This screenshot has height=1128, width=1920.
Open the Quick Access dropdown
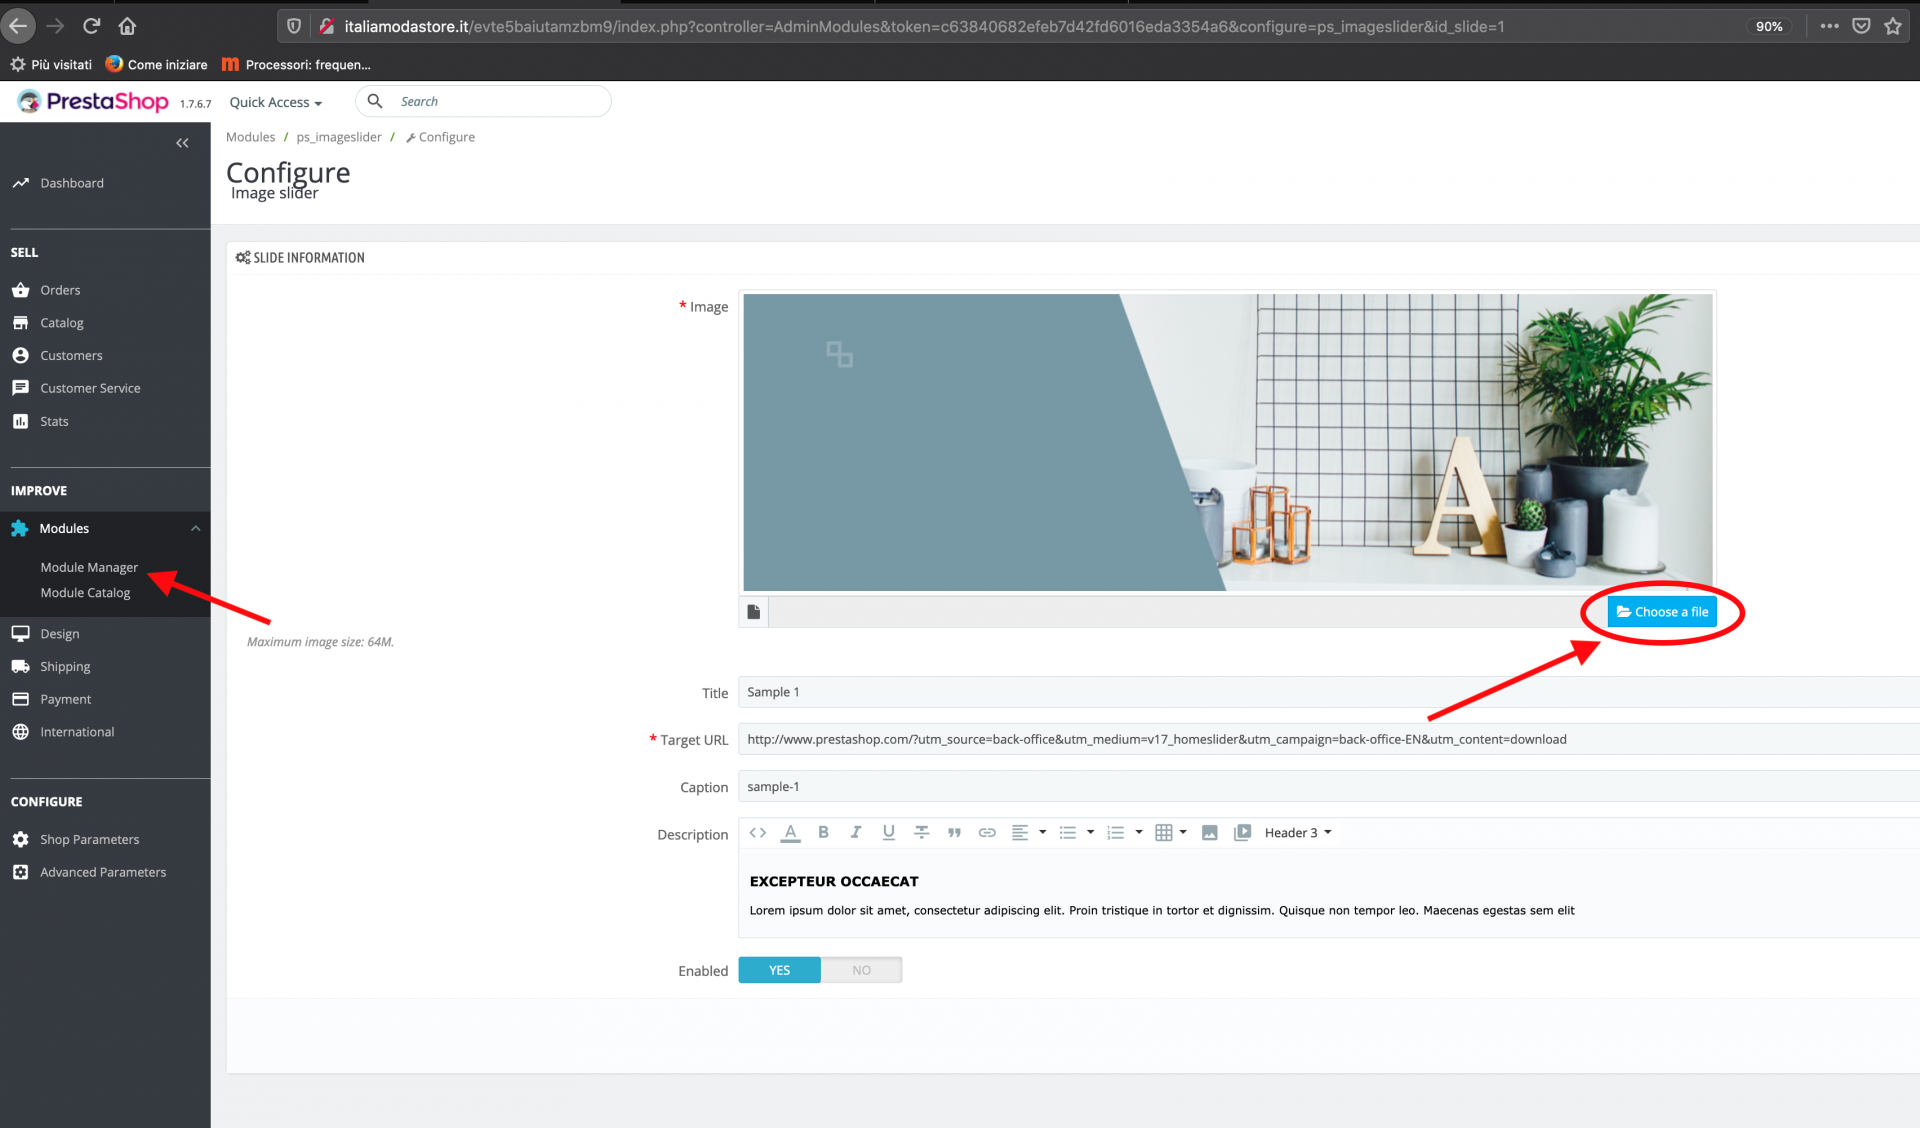click(275, 102)
